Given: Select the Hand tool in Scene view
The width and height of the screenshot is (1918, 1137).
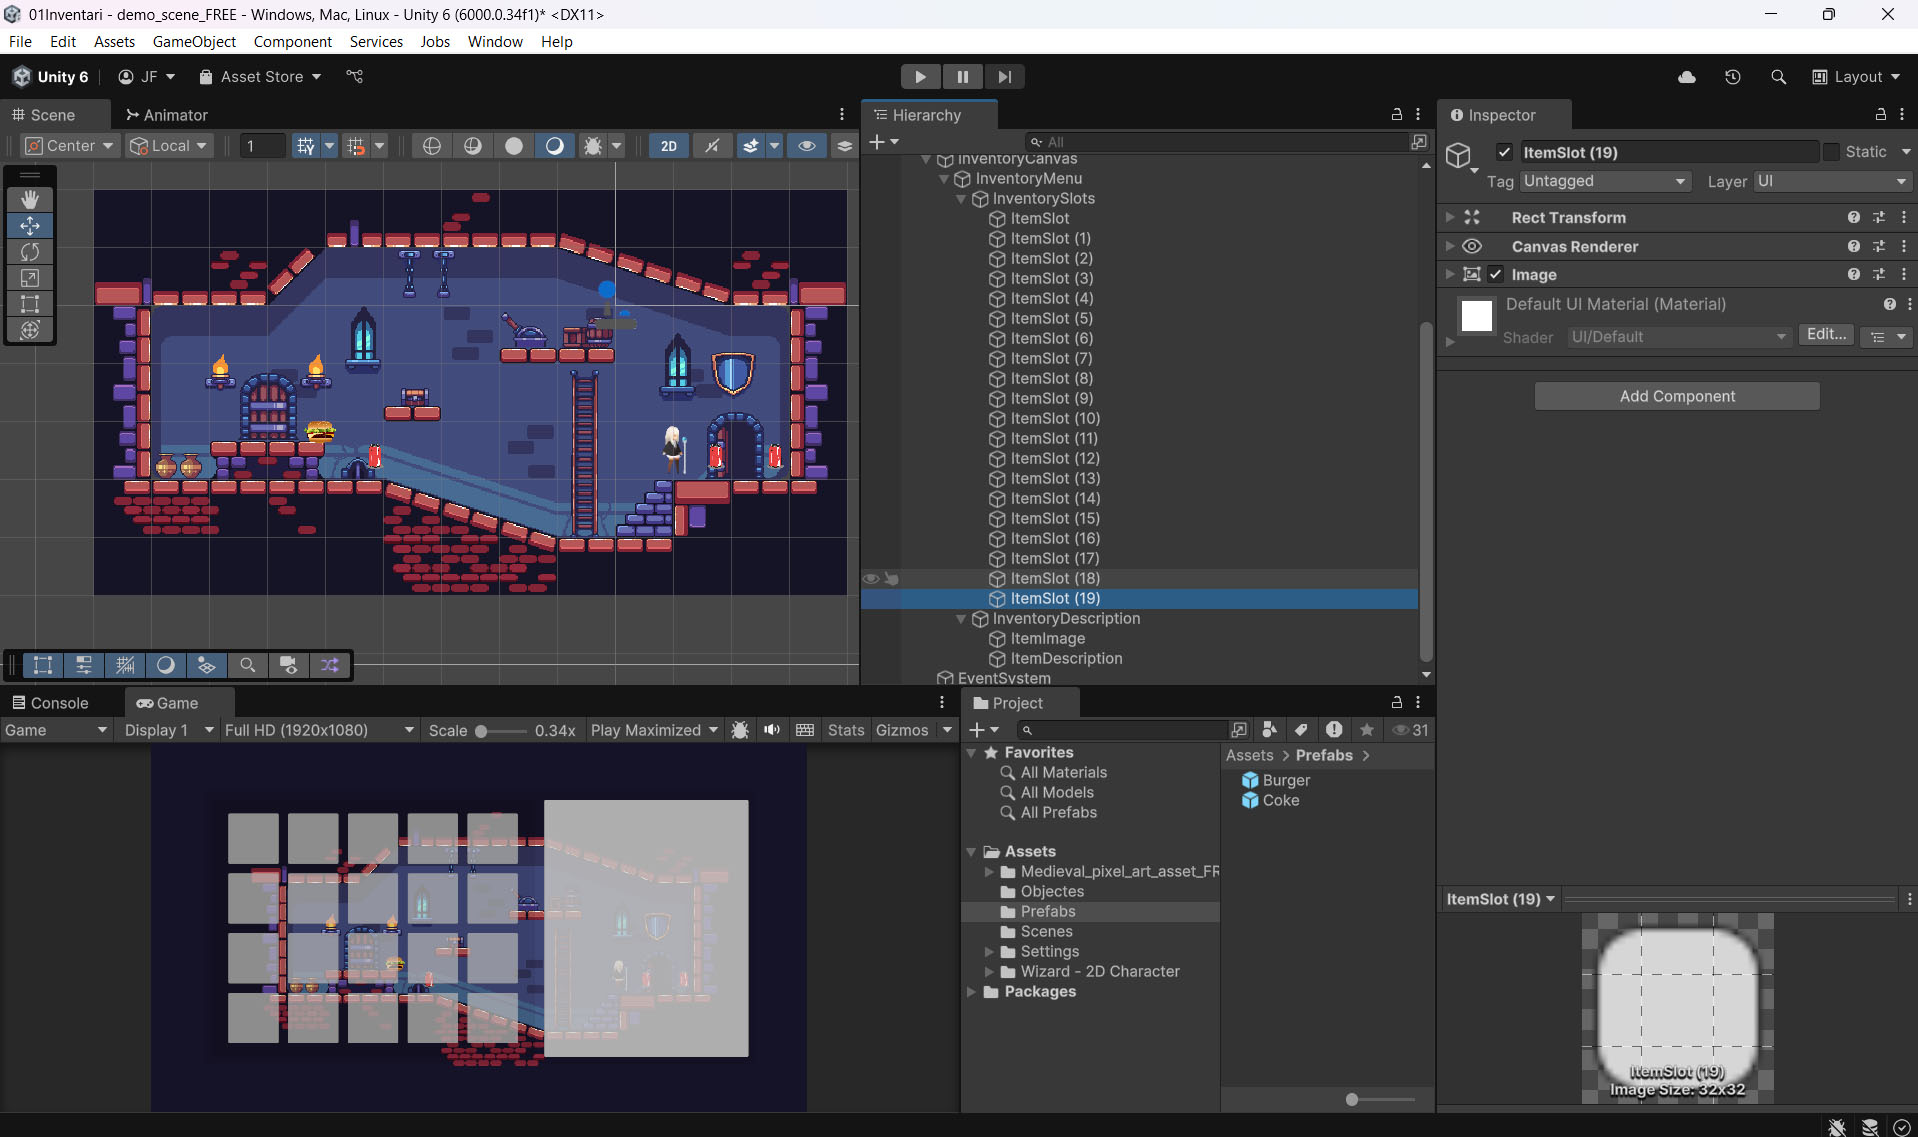Looking at the screenshot, I should coord(30,200).
